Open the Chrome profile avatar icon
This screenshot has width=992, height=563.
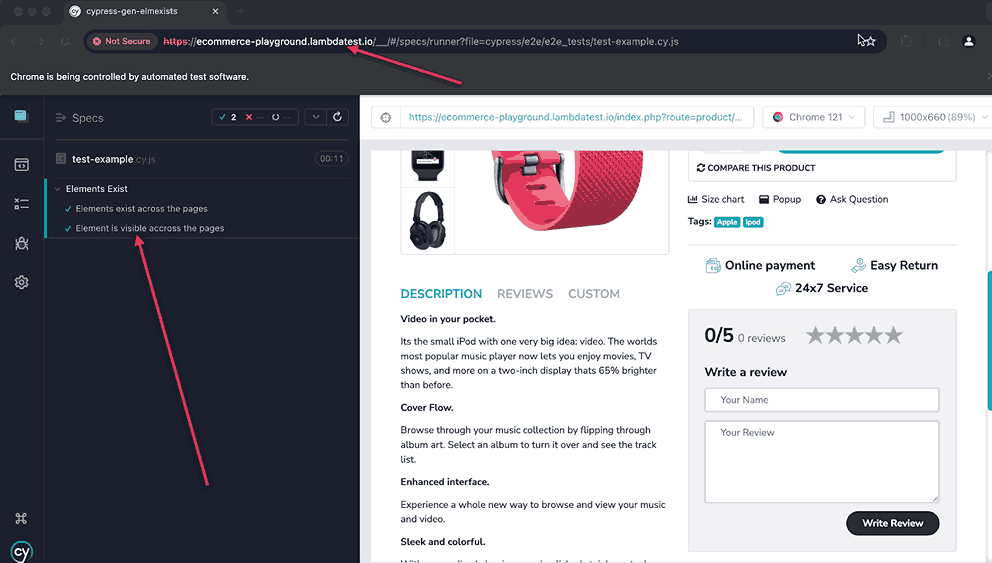968,41
